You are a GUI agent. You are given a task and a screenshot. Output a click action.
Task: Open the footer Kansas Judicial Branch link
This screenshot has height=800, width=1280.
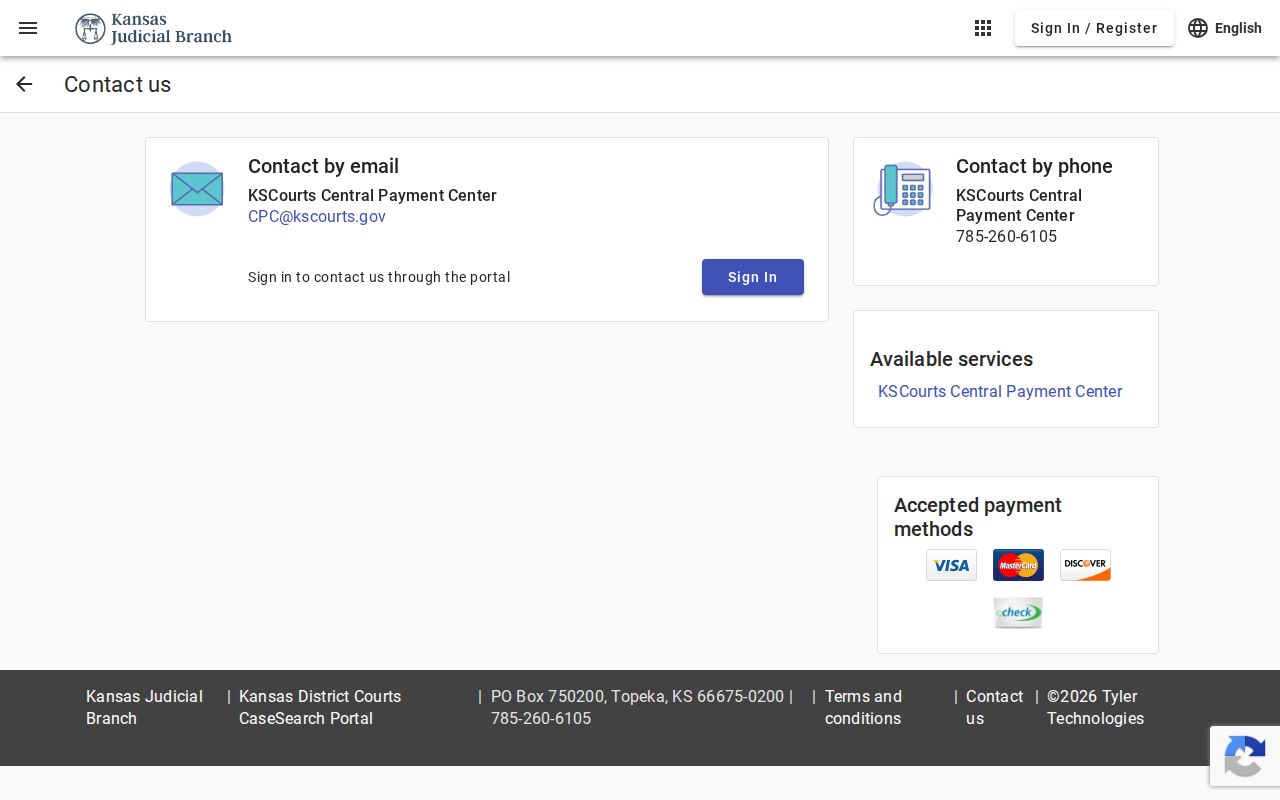144,707
